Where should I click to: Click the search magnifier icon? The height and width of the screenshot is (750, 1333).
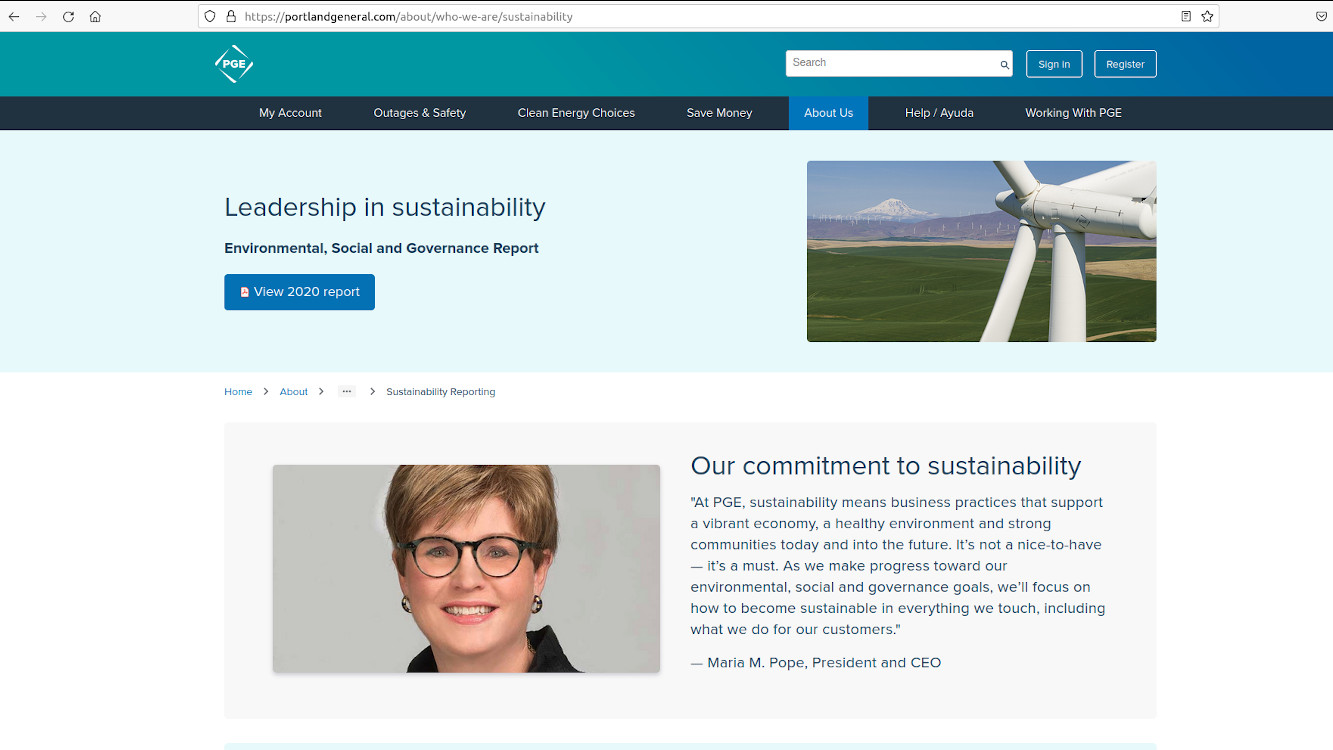1004,65
